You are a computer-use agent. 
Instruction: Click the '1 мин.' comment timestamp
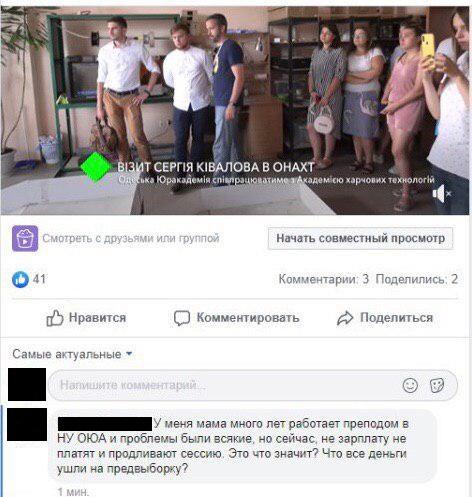(x=73, y=492)
